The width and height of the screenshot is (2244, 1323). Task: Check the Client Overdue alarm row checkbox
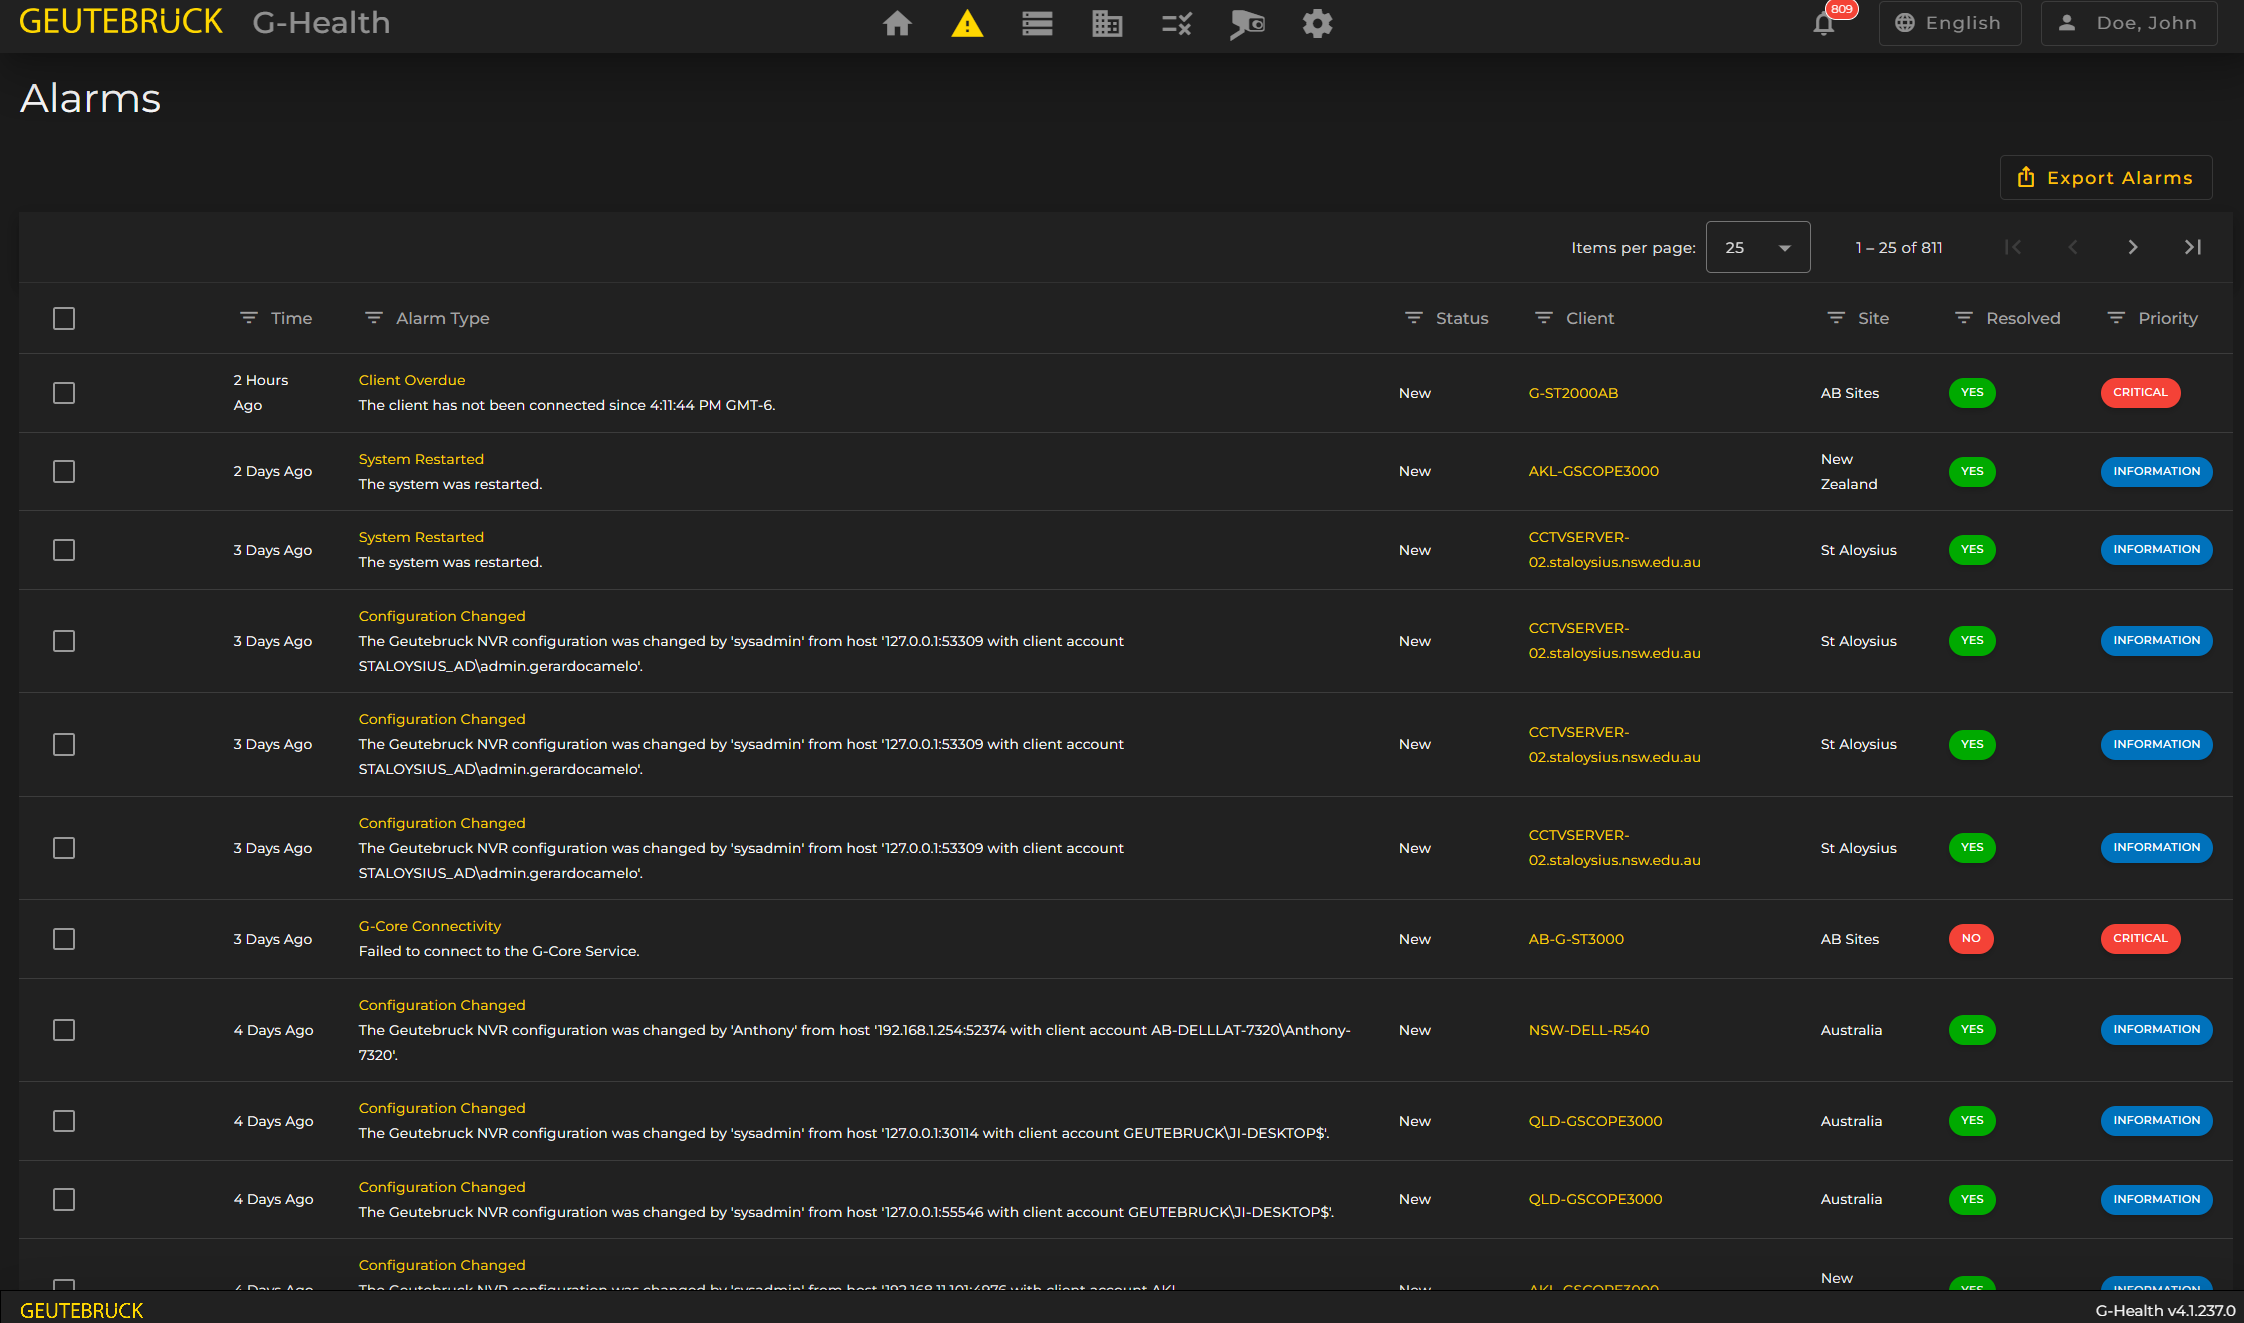[x=64, y=393]
